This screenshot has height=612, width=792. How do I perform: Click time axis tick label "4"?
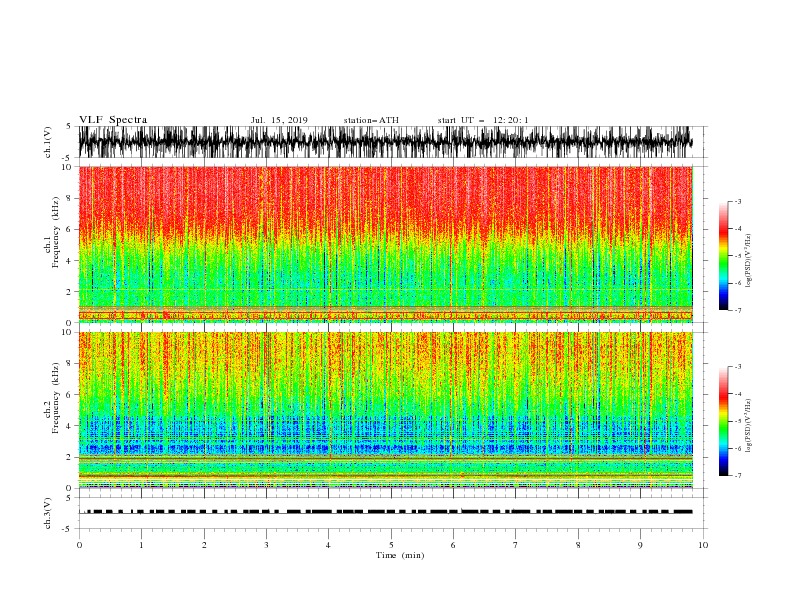pos(328,545)
